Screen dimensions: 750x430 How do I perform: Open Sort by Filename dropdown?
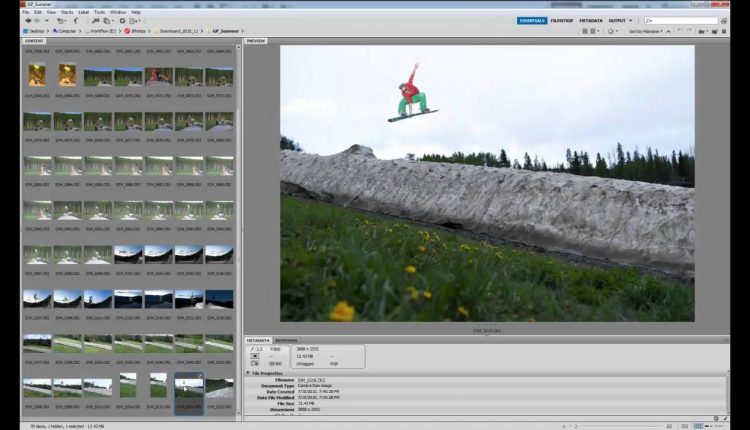coord(645,31)
